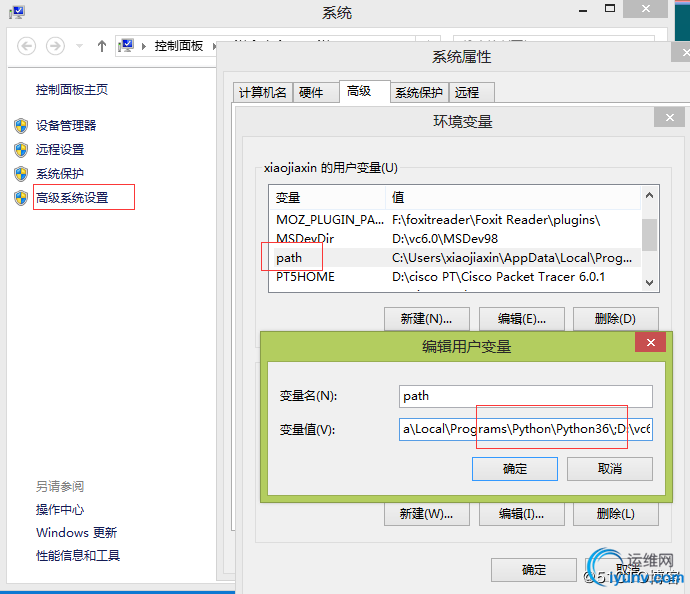Click 编辑(E)... button for user variables
Image resolution: width=690 pixels, height=594 pixels.
pyautogui.click(x=521, y=319)
